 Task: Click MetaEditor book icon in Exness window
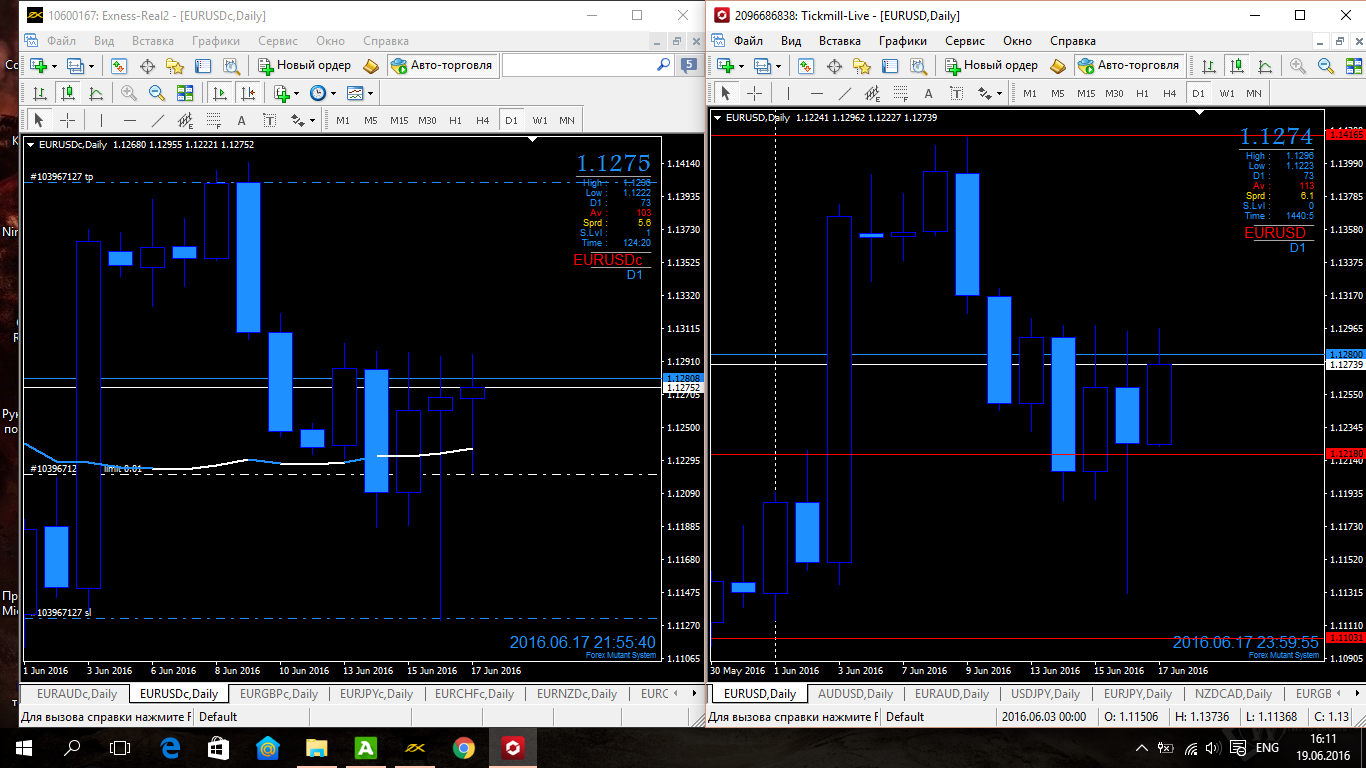click(x=371, y=66)
